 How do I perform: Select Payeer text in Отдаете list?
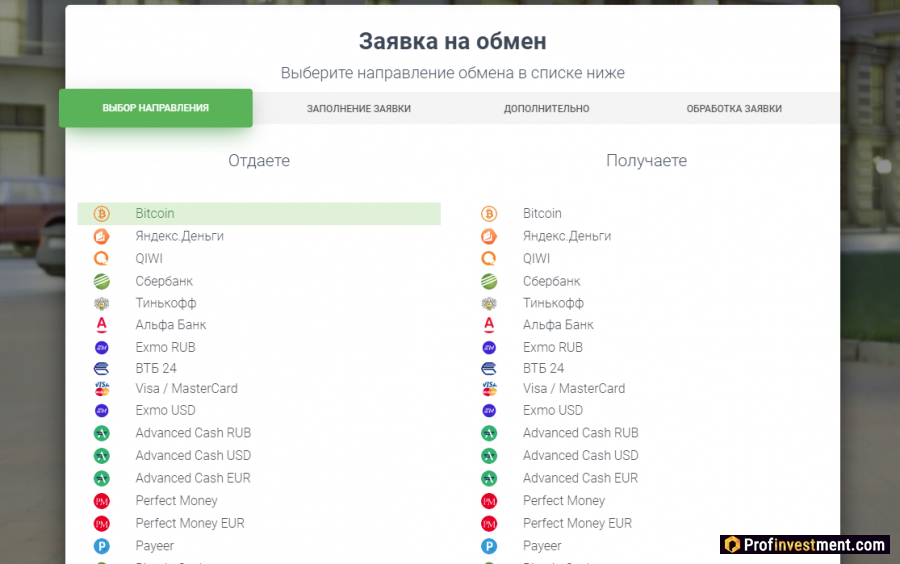coord(155,546)
